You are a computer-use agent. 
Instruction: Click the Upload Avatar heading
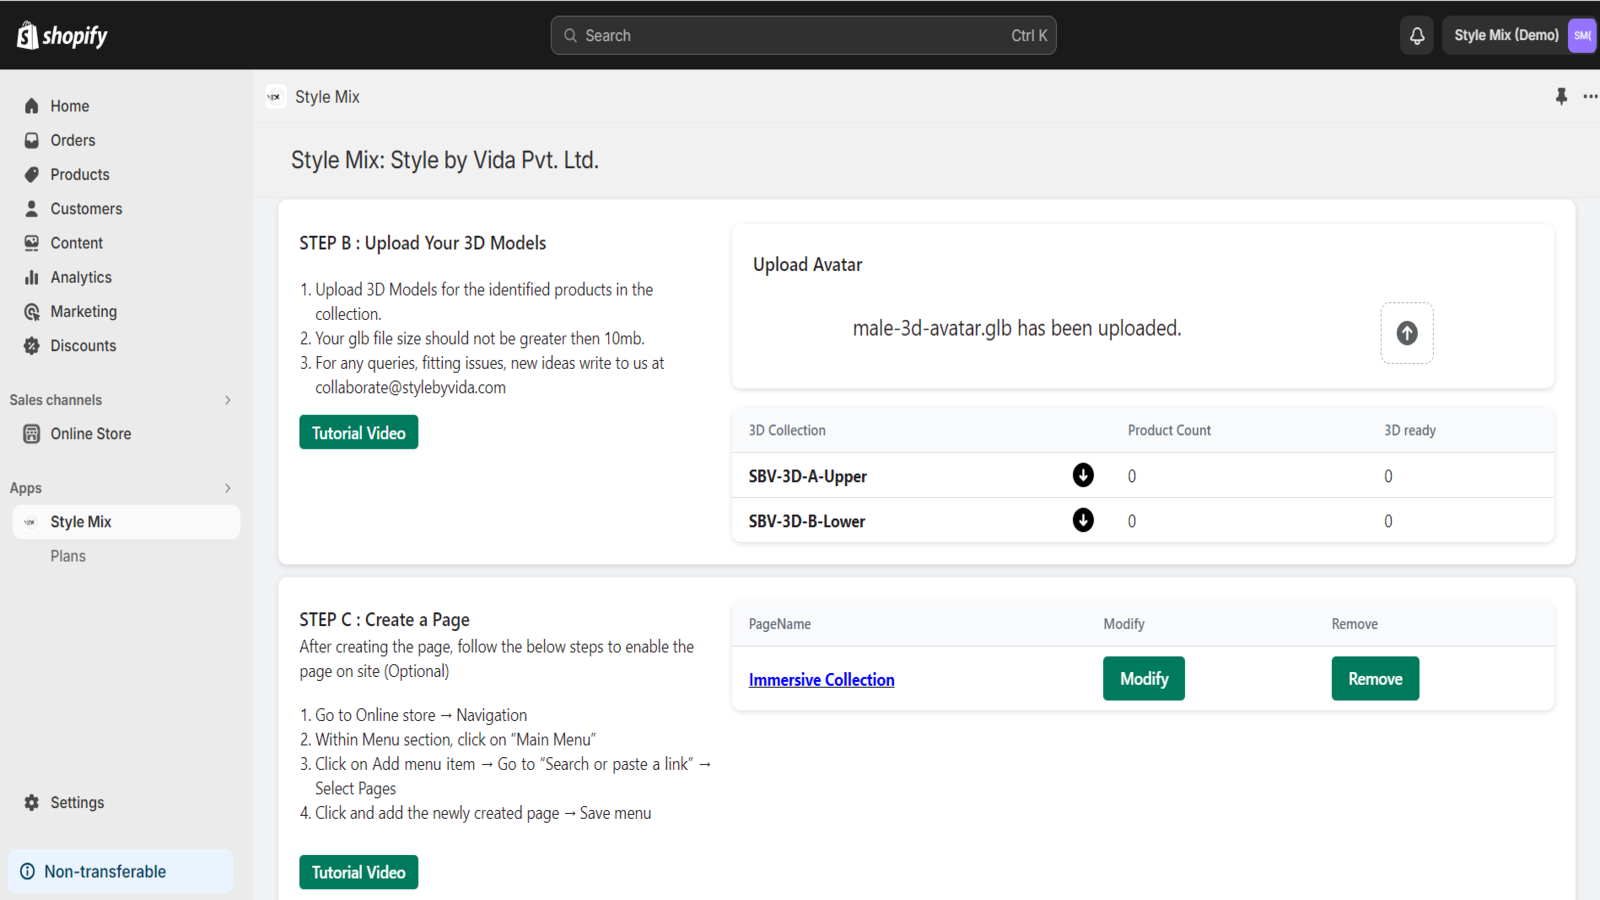(x=807, y=265)
